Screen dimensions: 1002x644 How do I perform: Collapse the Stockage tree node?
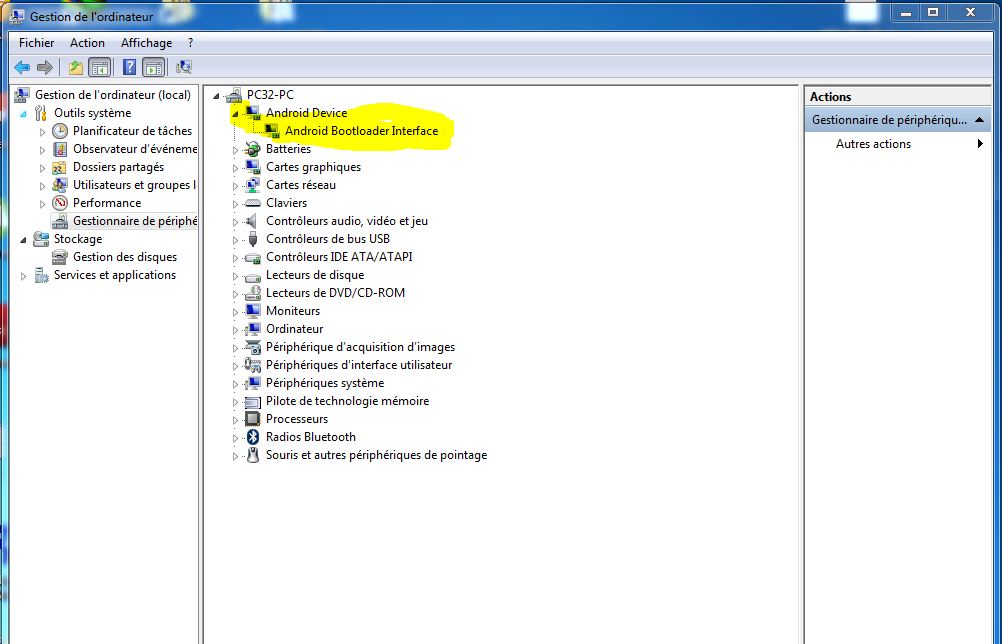coord(24,240)
